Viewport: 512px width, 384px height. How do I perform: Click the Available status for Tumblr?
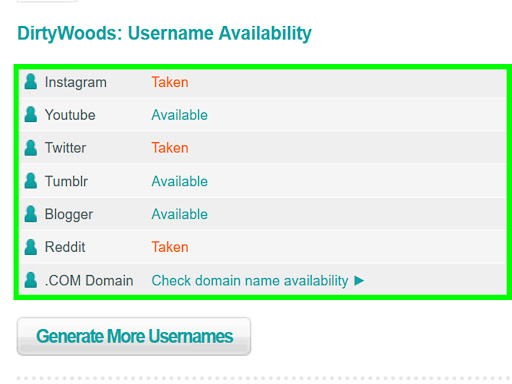[x=180, y=181]
